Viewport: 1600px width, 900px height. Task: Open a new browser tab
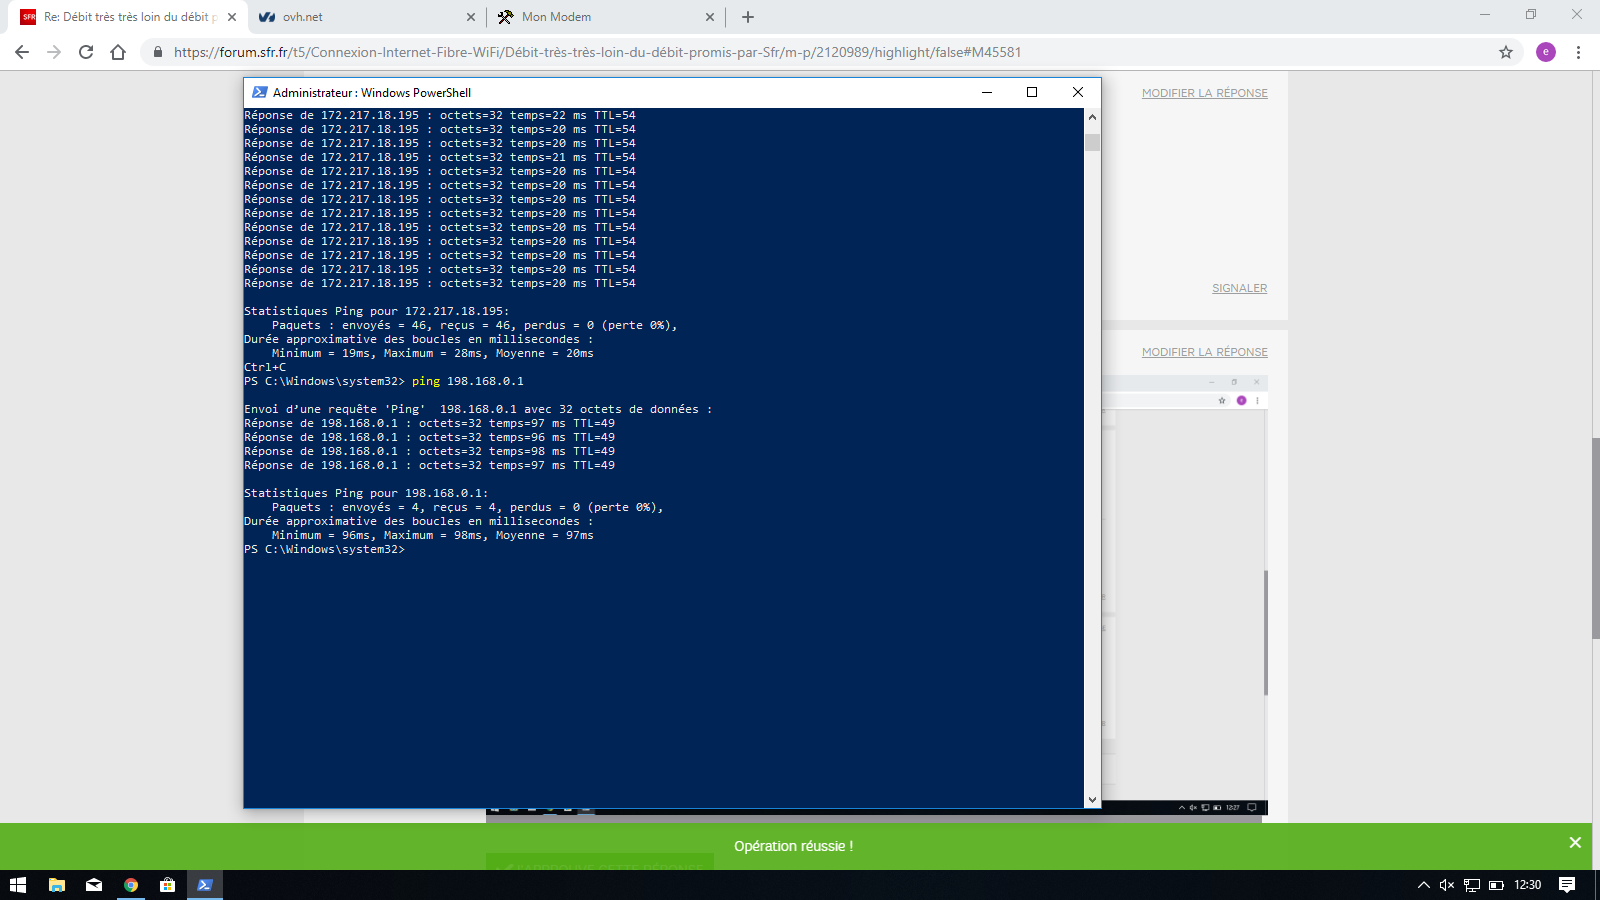748,17
